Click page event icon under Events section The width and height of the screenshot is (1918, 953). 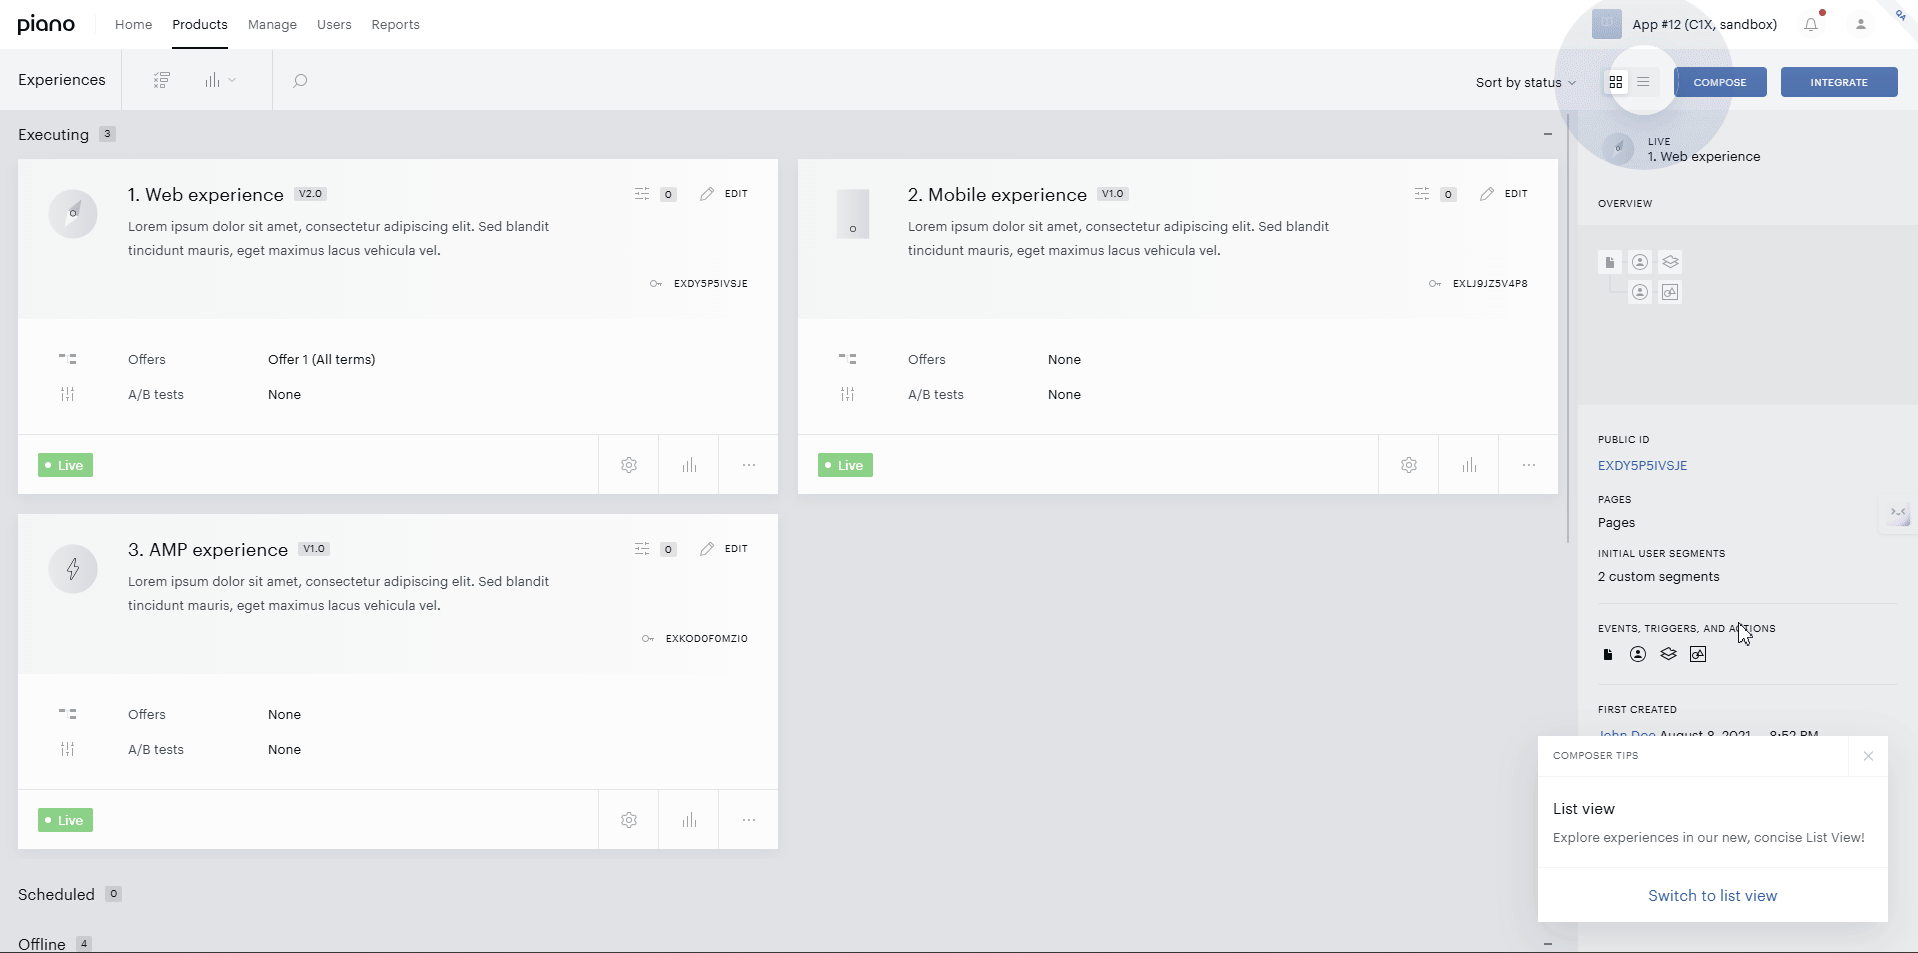click(1608, 654)
